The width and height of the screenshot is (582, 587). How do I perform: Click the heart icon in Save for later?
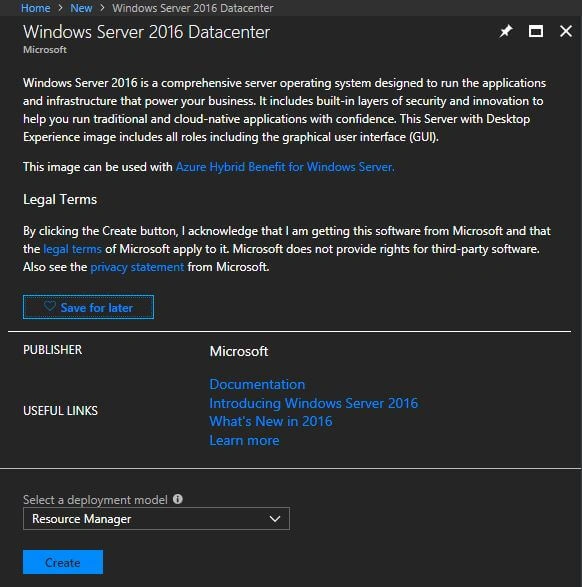point(50,307)
